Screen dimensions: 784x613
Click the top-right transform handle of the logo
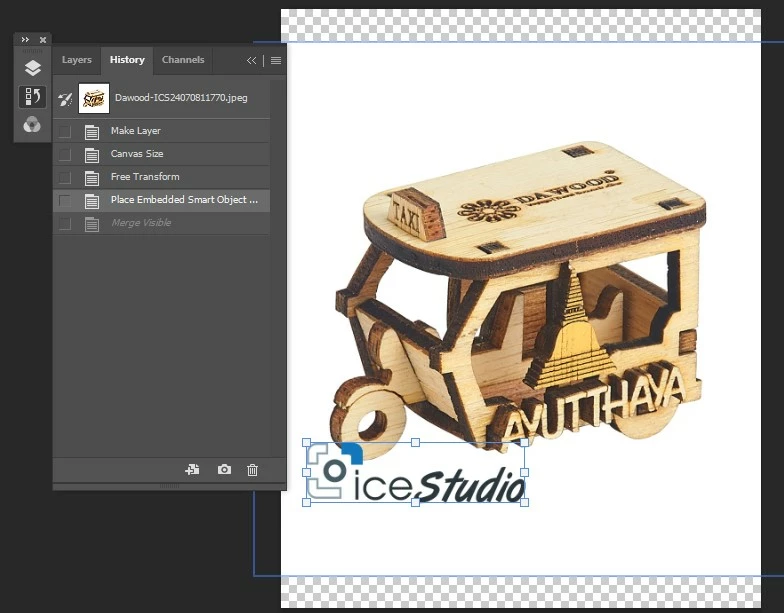pyautogui.click(x=524, y=442)
